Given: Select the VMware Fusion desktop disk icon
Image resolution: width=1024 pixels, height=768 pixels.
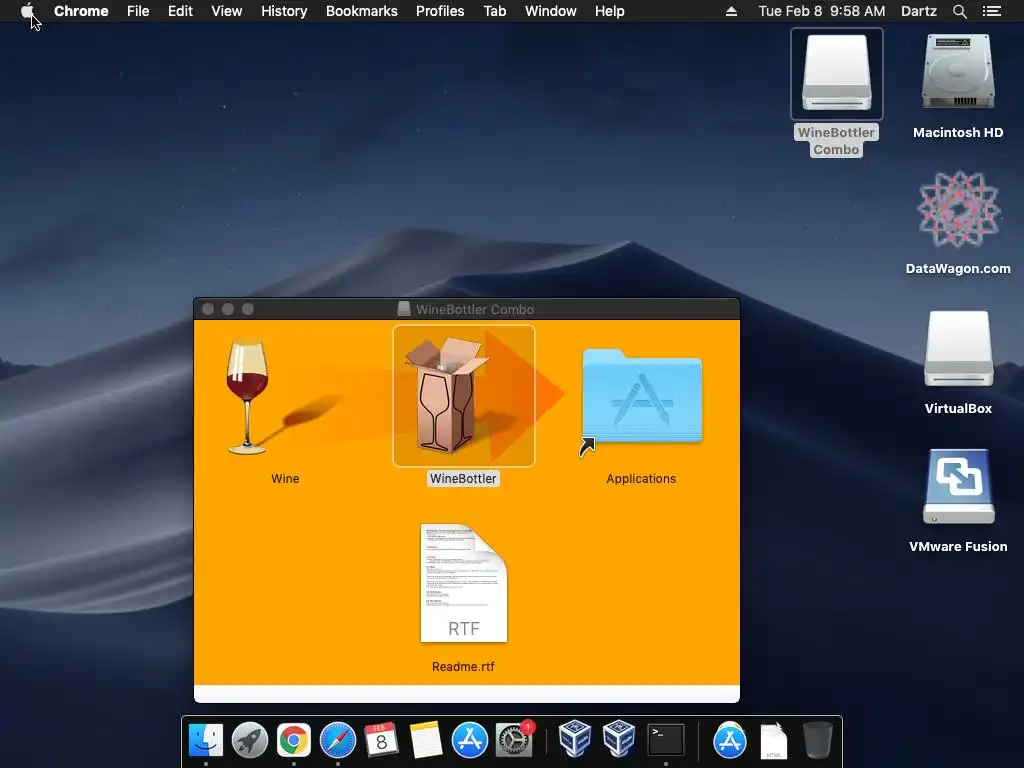Looking at the screenshot, I should click(x=958, y=487).
